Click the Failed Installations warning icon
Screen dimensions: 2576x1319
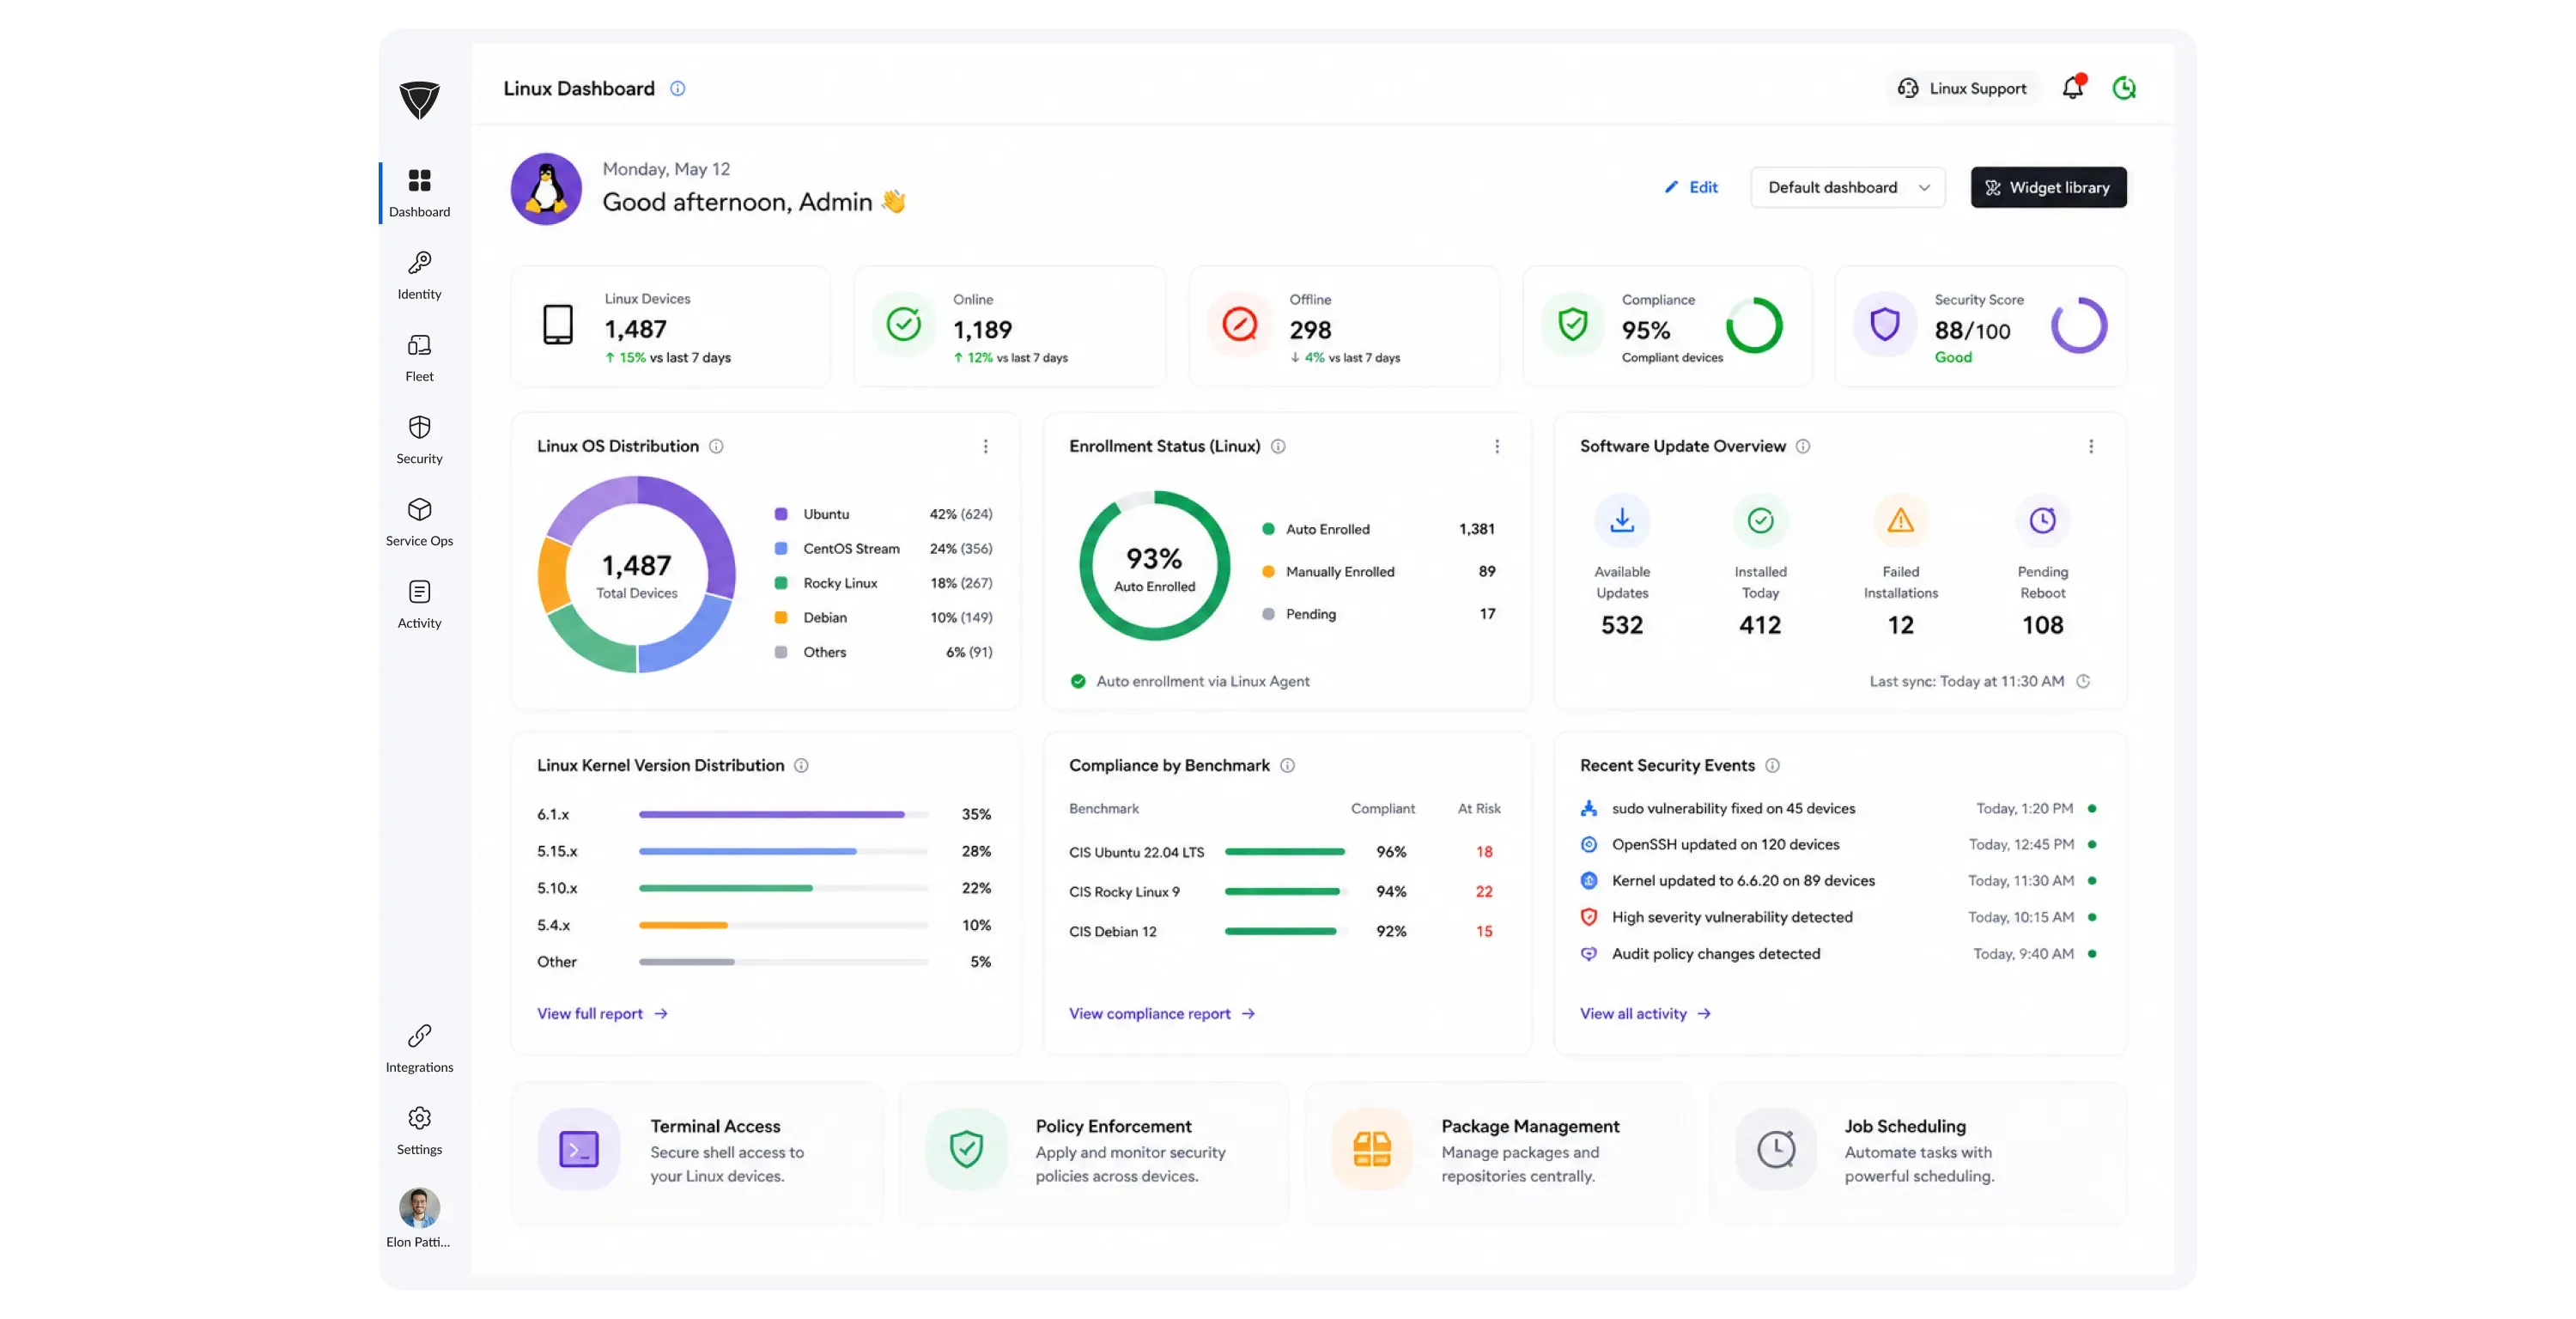pos(1900,520)
